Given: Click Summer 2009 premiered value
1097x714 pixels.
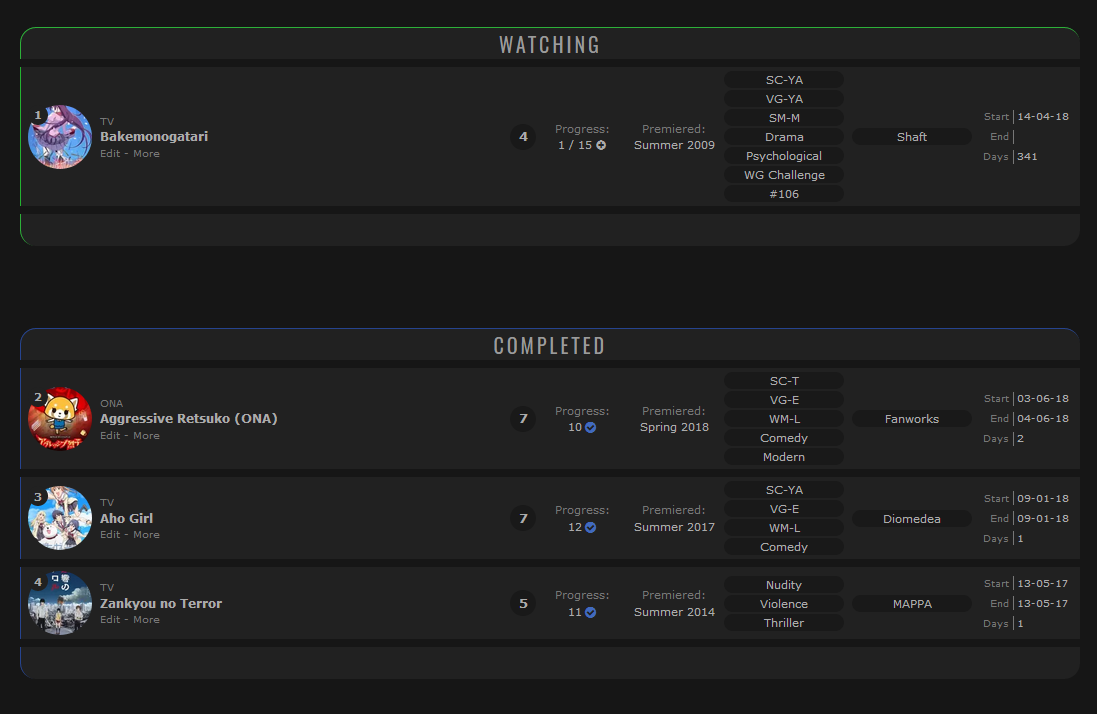Looking at the screenshot, I should click(x=674, y=145).
